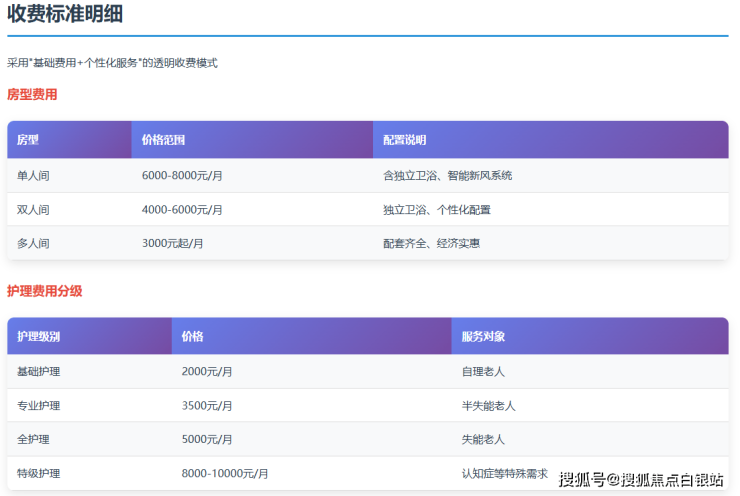This screenshot has width=740, height=496.
Task: Open the 搜狐号@搜狐焦点白银站 watermark link
Action: (x=641, y=480)
